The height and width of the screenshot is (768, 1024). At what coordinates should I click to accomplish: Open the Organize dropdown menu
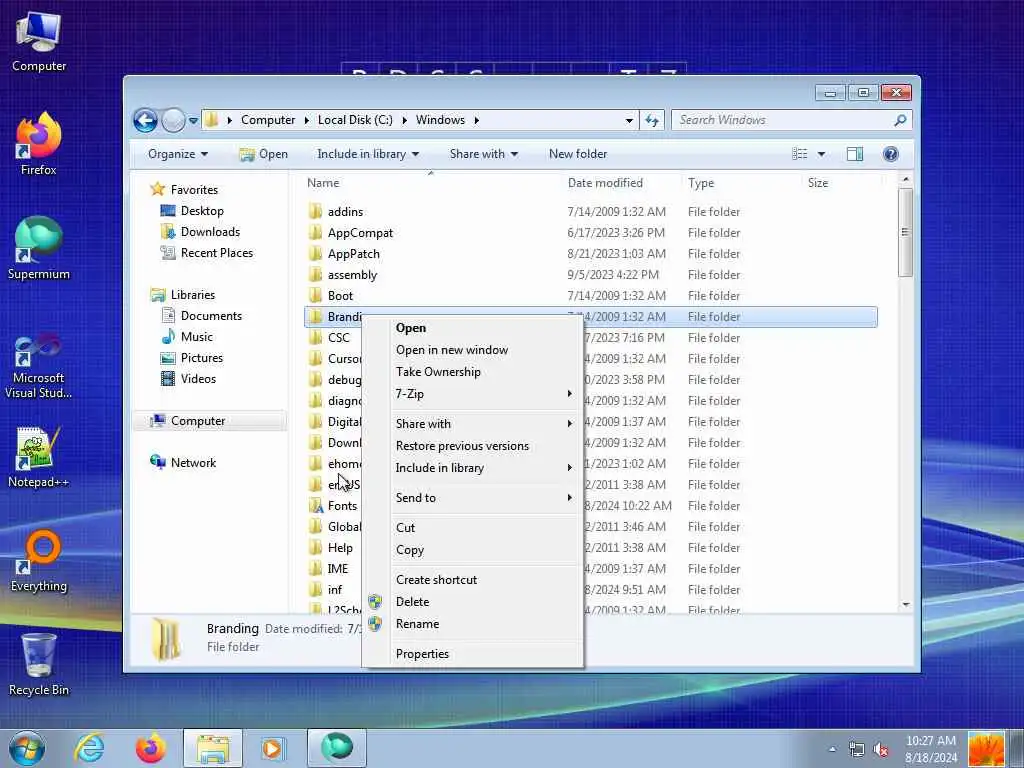[178, 154]
